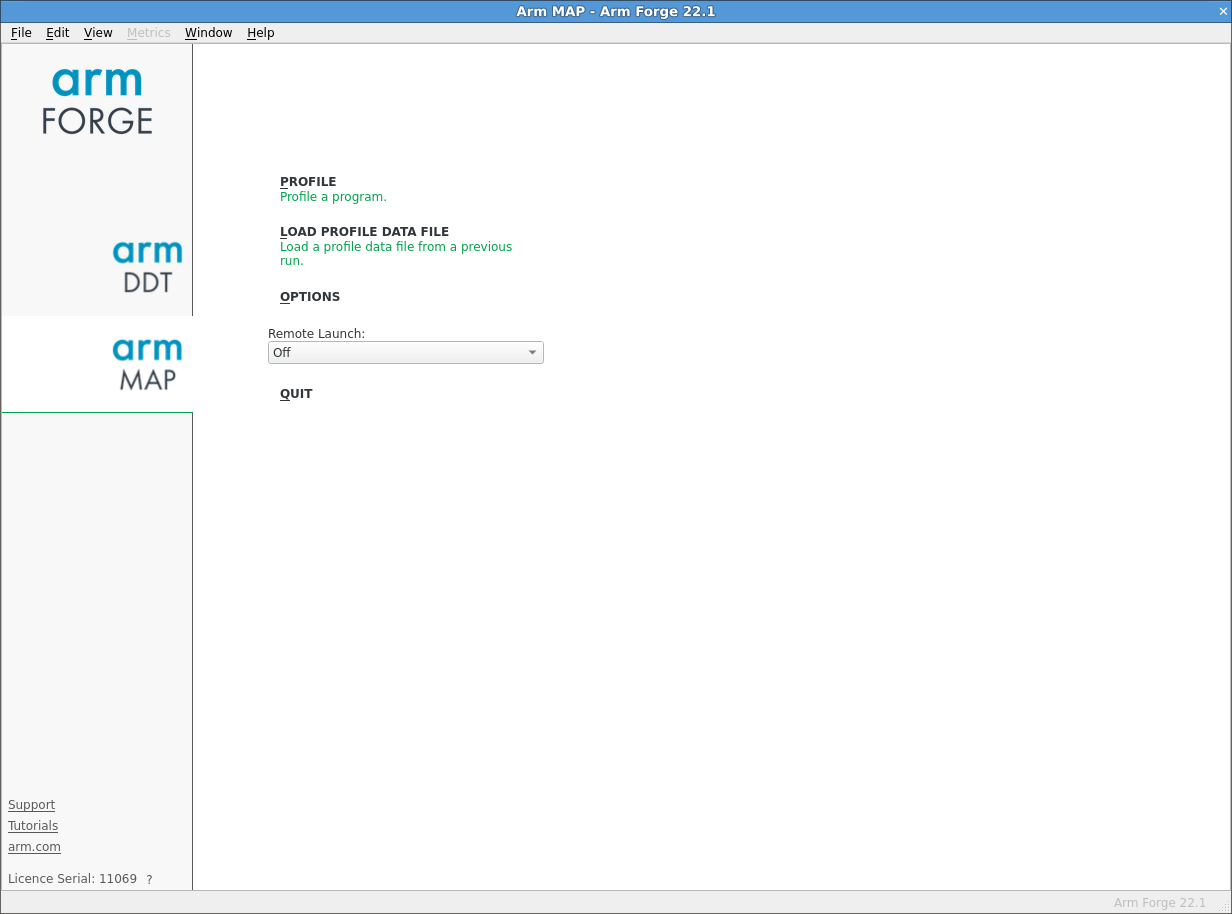Viewport: 1232px width, 914px height.
Task: Open OPTIONS from the welcome page
Action: click(310, 297)
